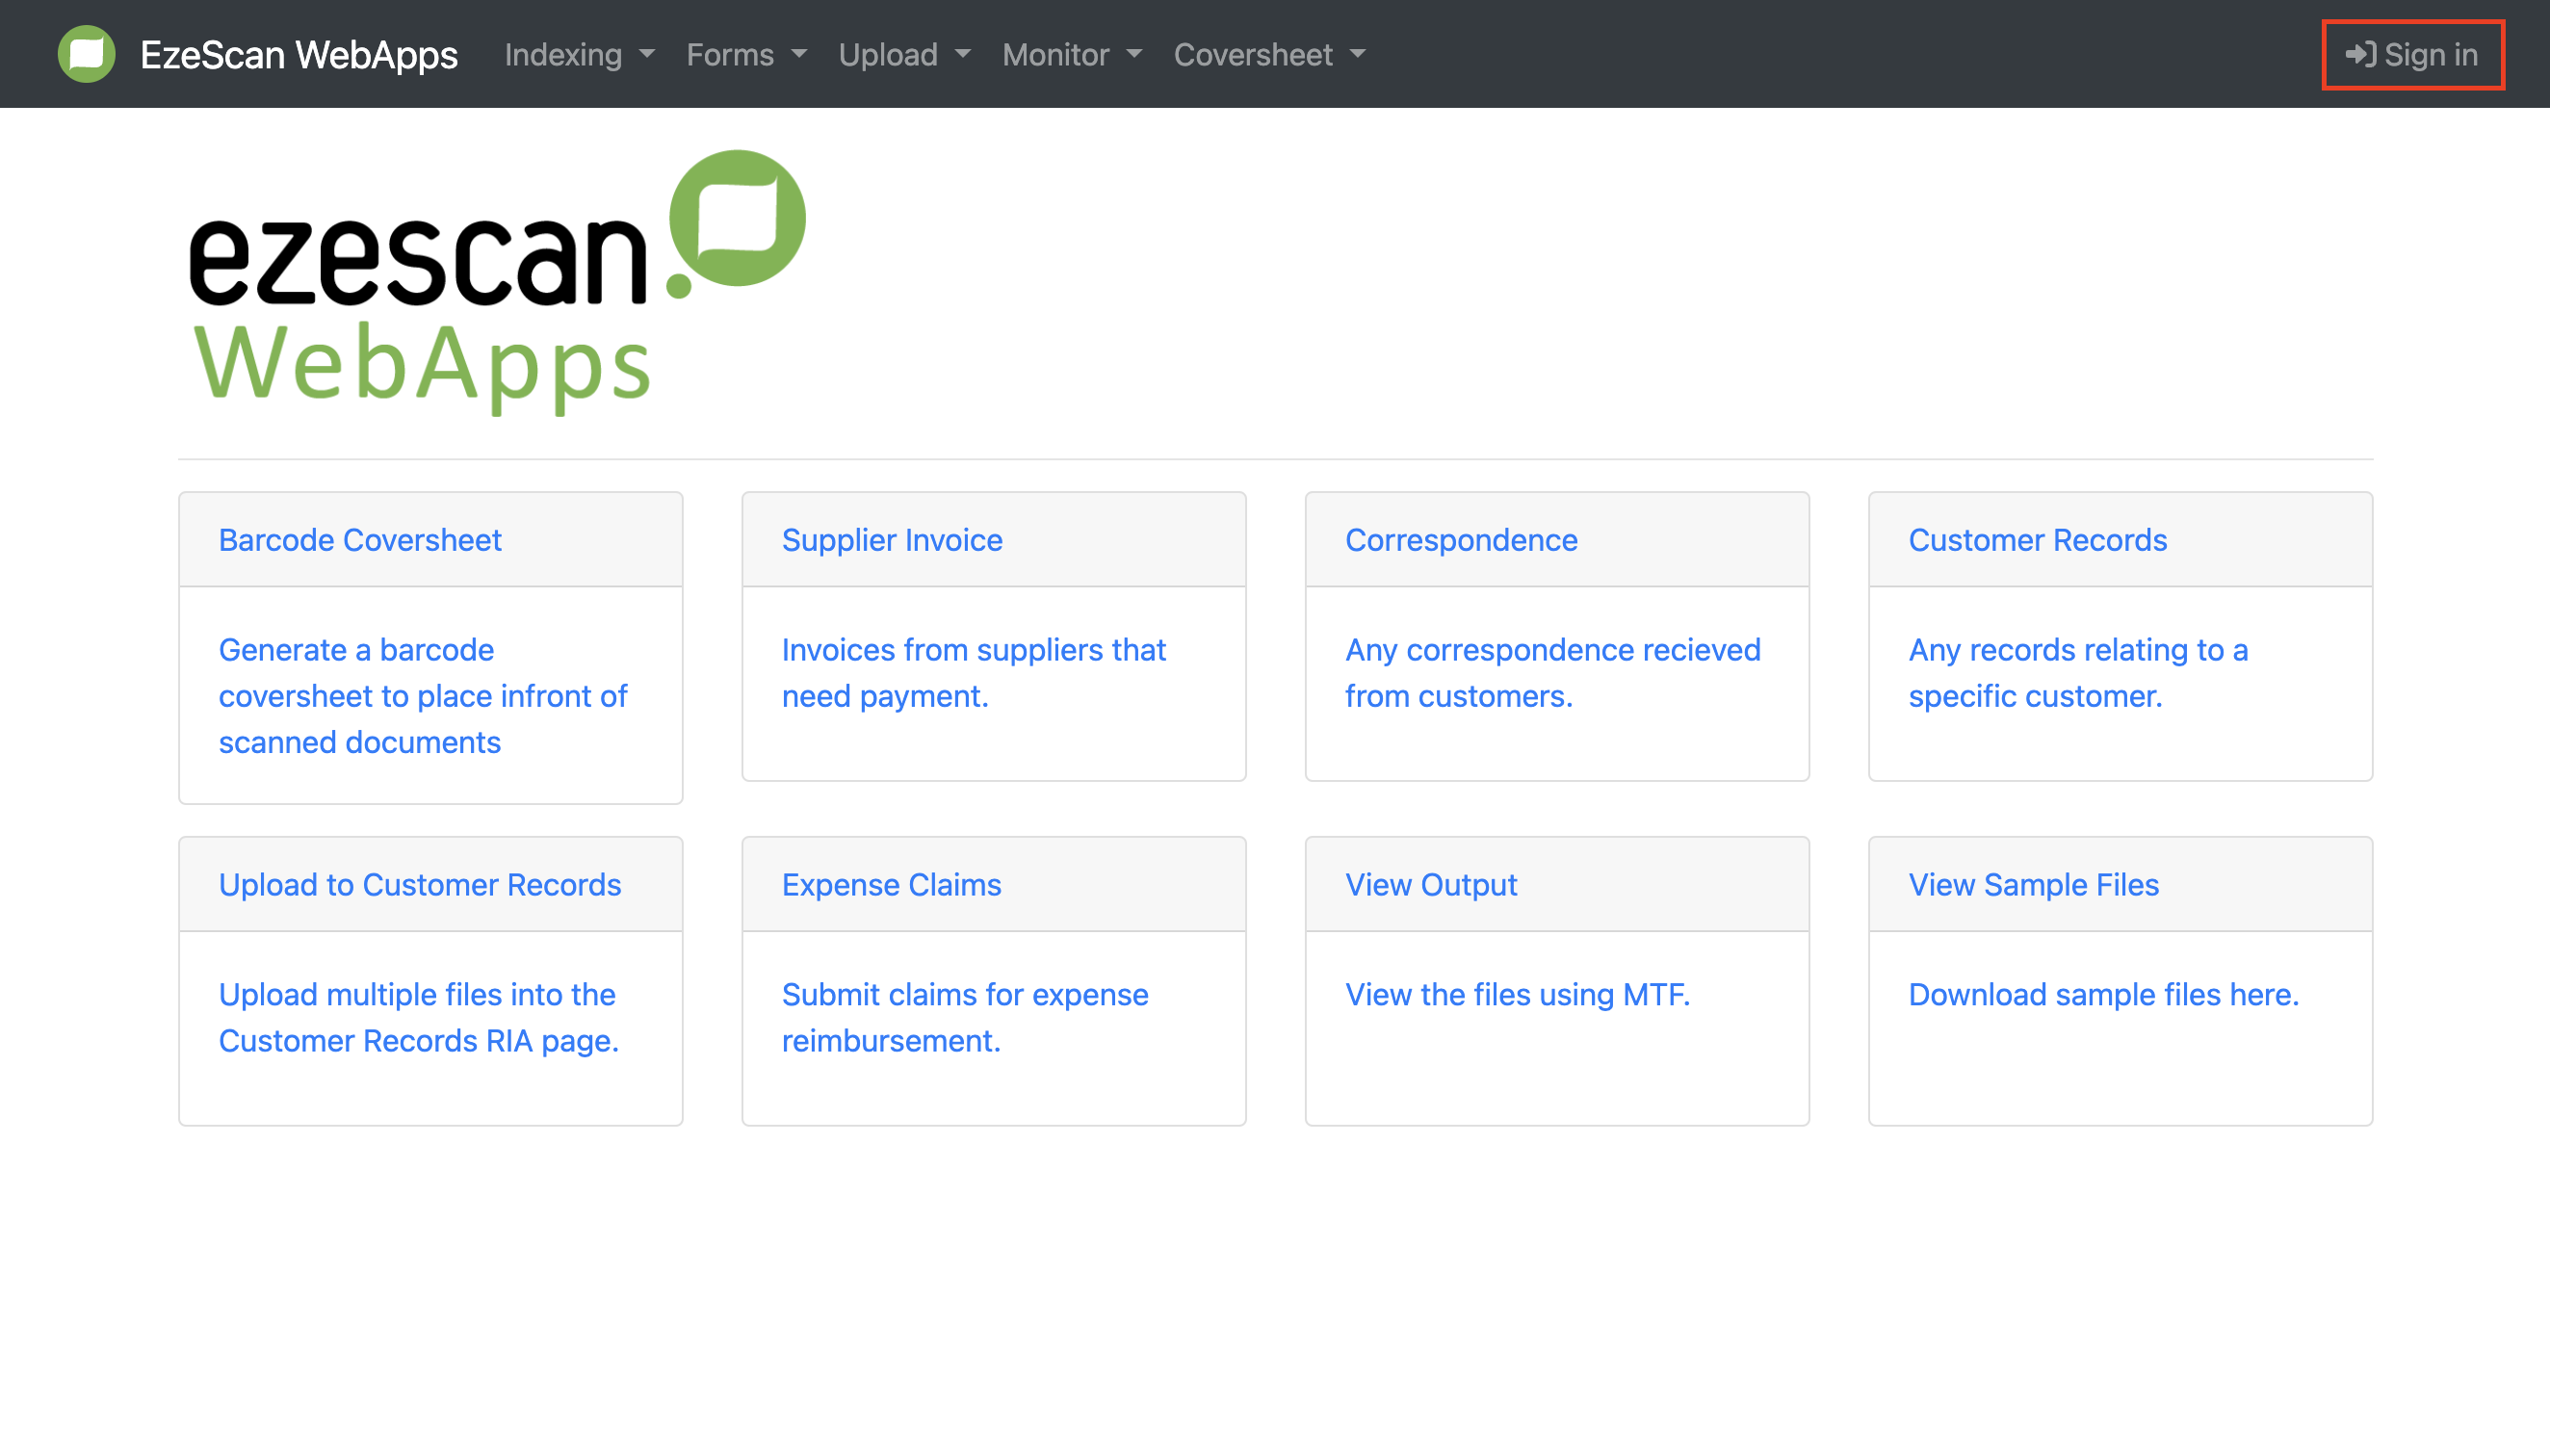Click the EzeScan WebApps brand title
The width and height of the screenshot is (2550, 1456).
(298, 54)
